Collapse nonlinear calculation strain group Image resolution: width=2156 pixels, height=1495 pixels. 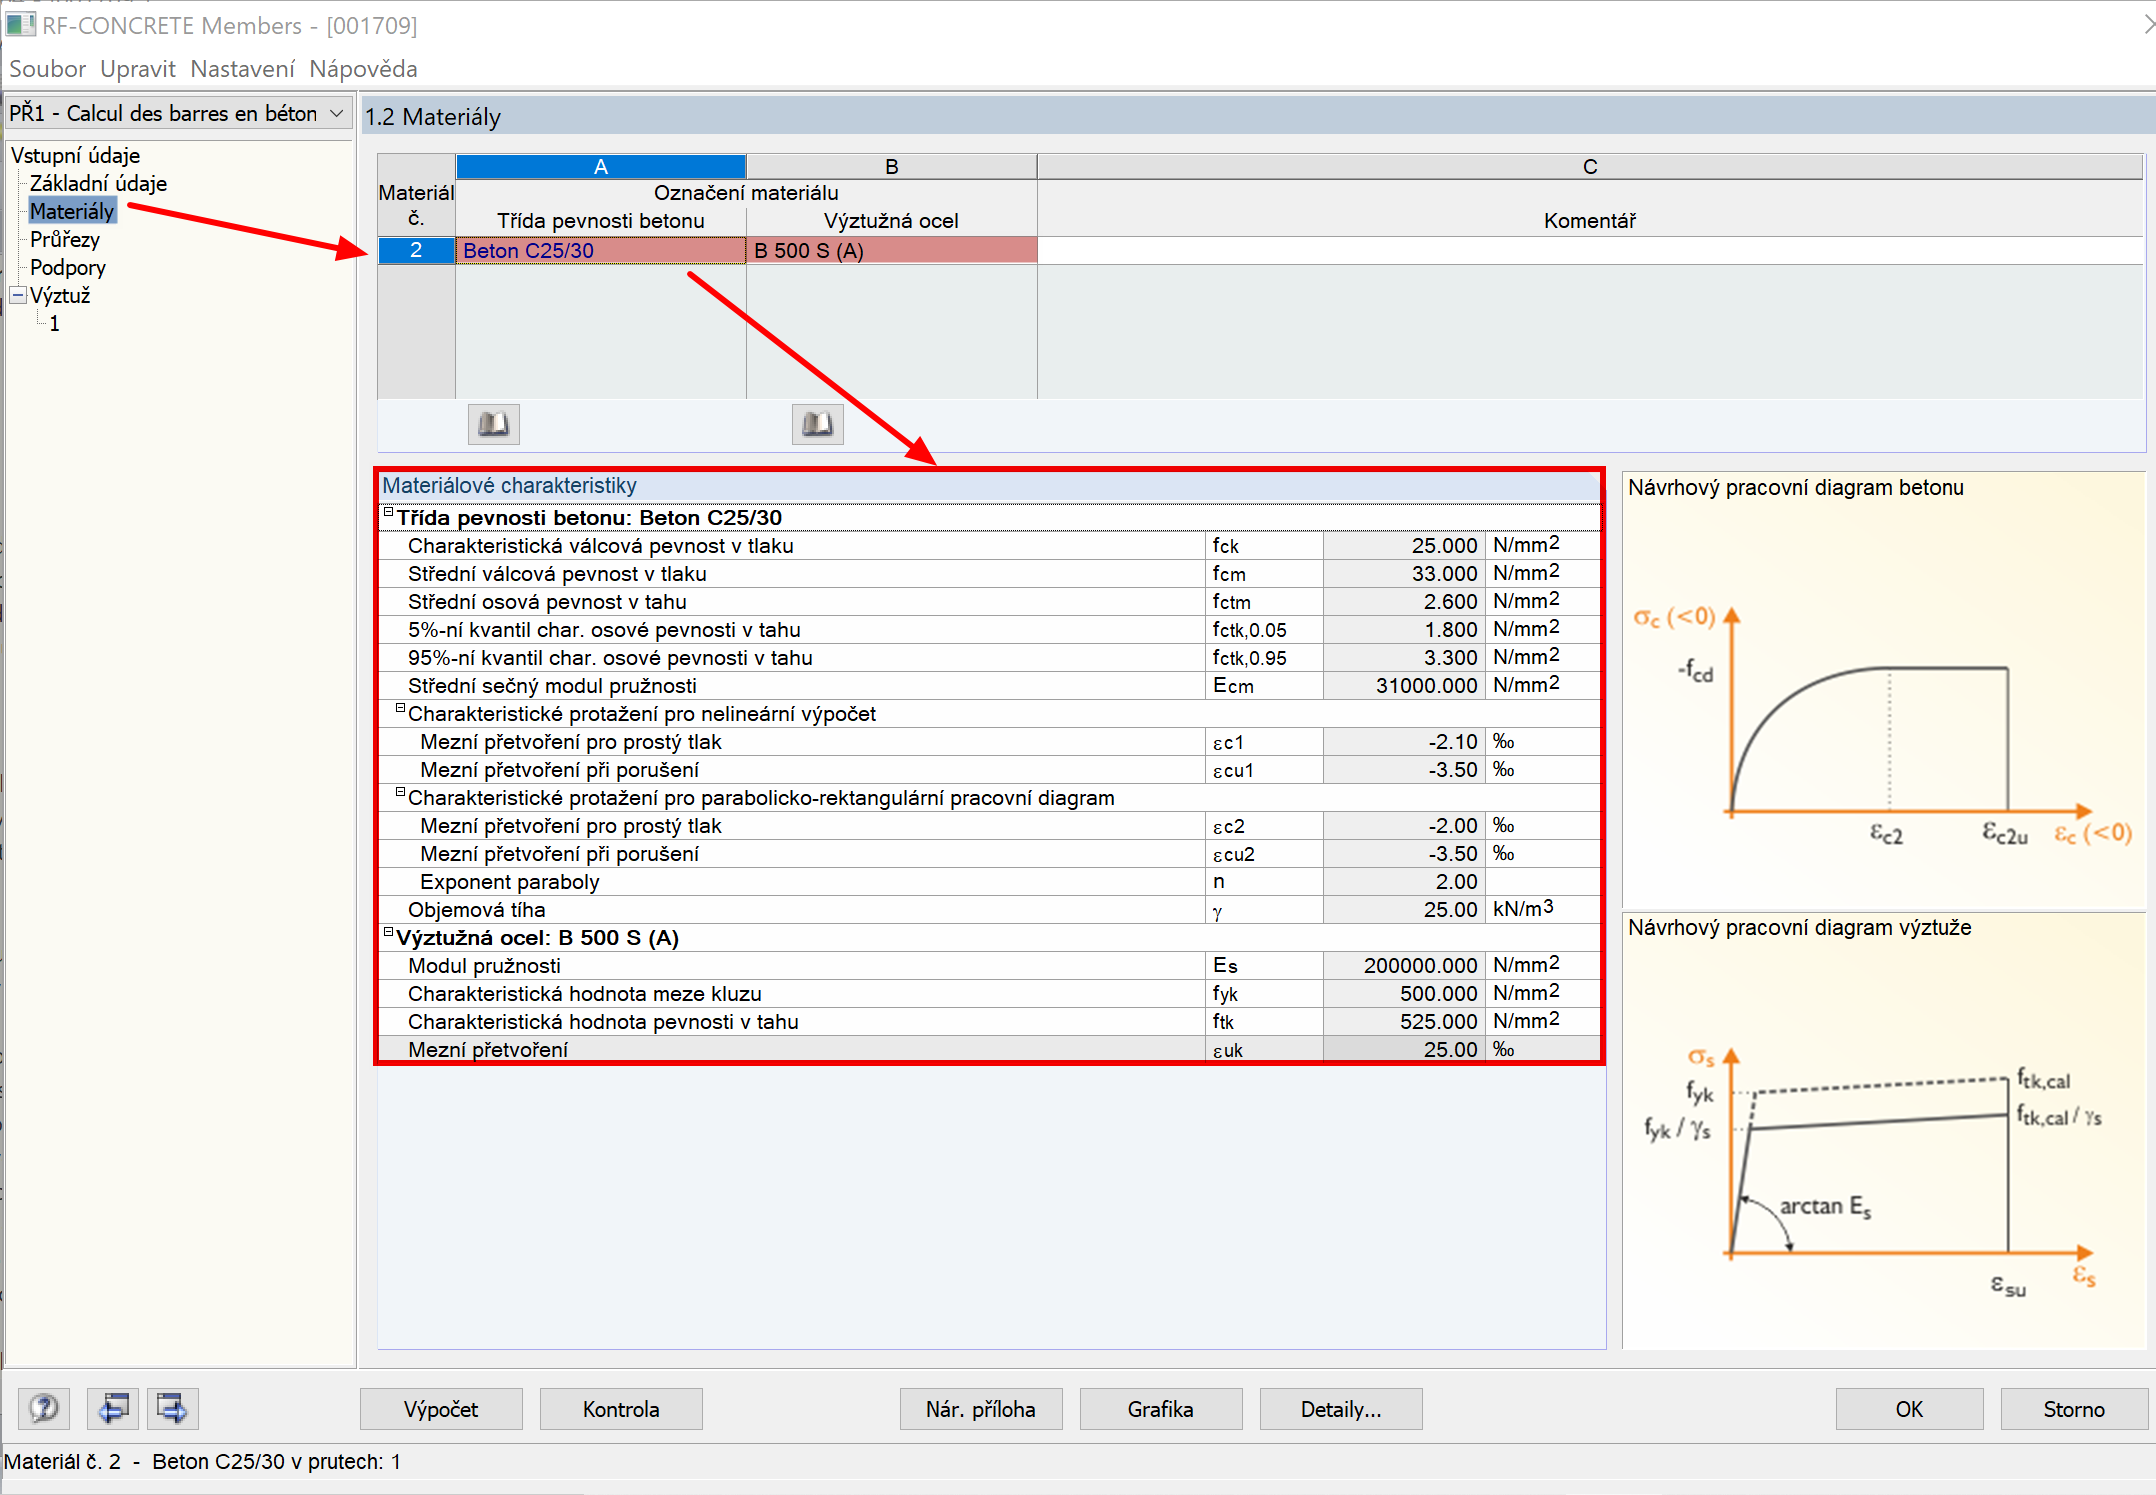click(401, 708)
